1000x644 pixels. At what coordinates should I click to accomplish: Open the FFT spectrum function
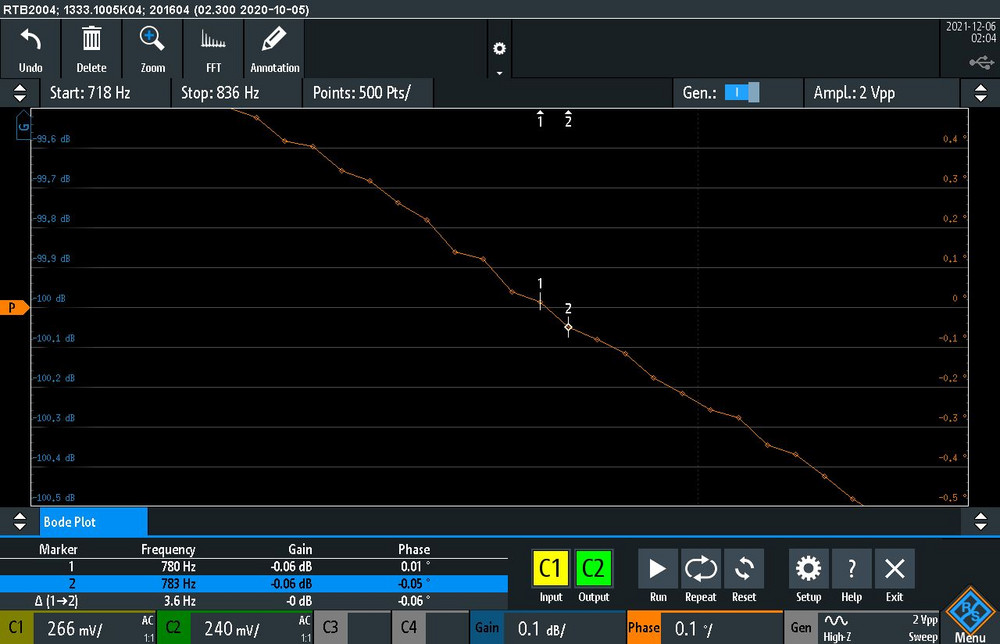click(213, 40)
